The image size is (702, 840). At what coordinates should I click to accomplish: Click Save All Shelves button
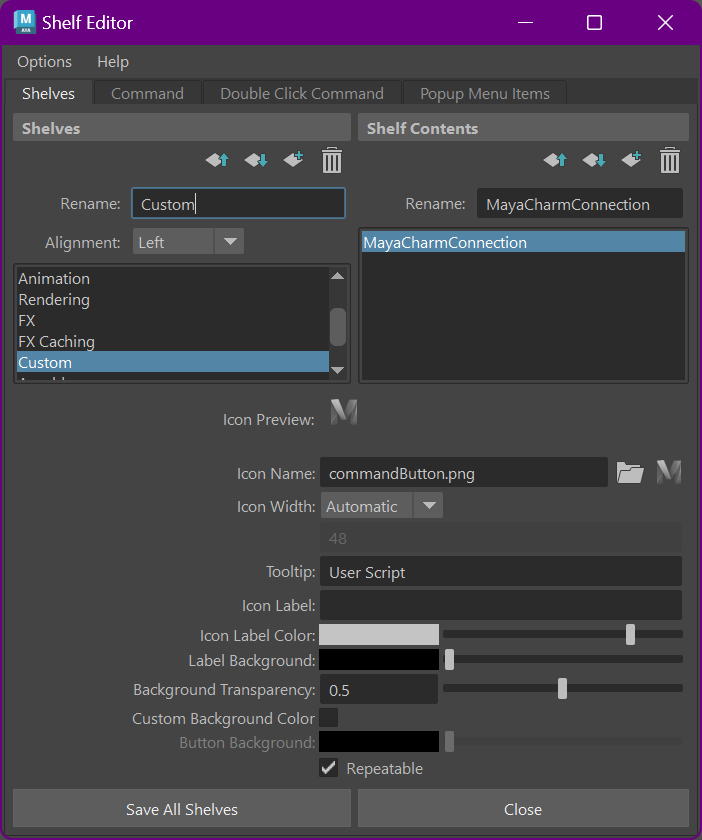tap(182, 809)
